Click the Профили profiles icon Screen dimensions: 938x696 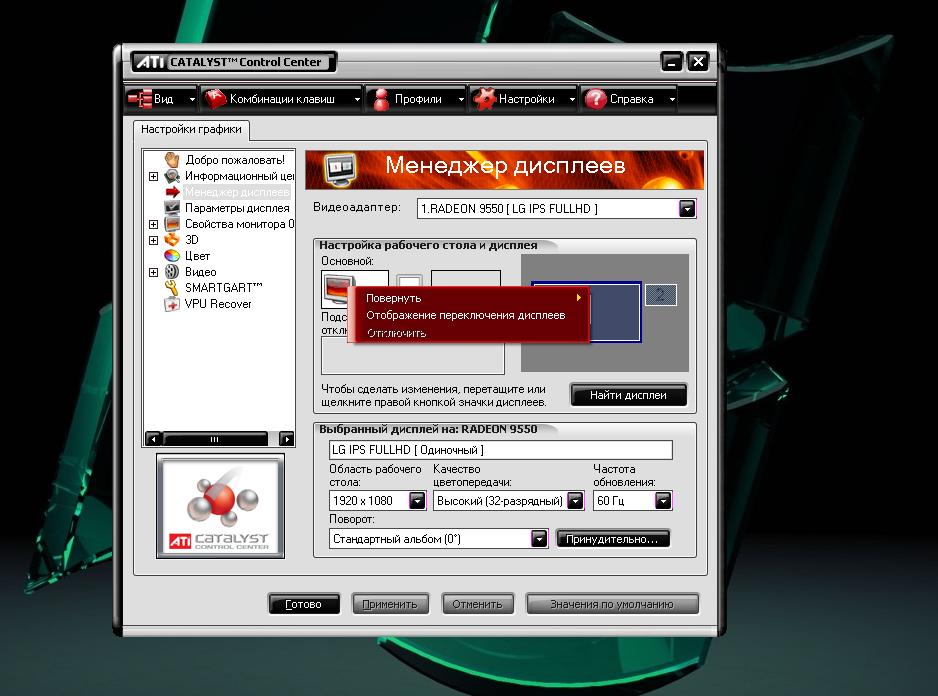(381, 99)
